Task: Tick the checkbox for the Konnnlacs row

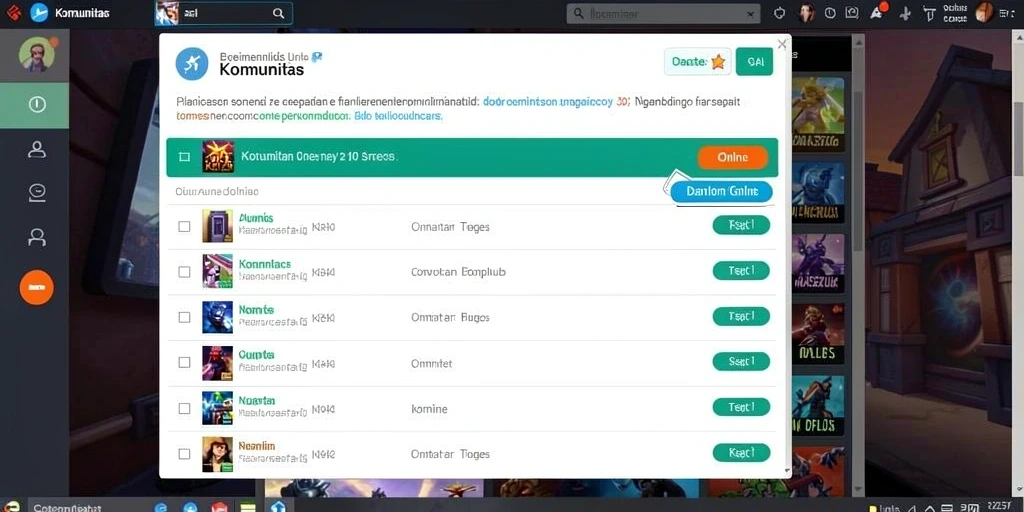Action: point(184,272)
